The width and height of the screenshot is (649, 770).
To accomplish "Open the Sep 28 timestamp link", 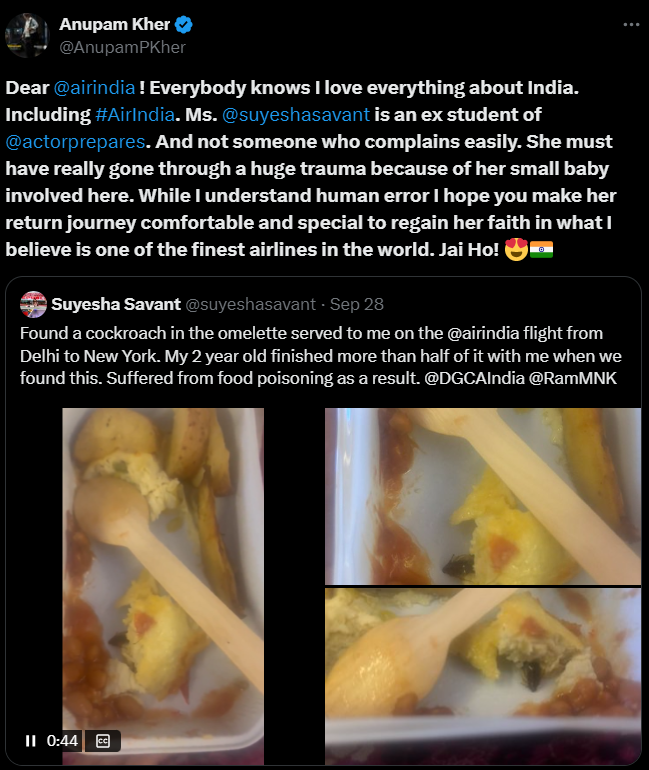I will [x=356, y=304].
